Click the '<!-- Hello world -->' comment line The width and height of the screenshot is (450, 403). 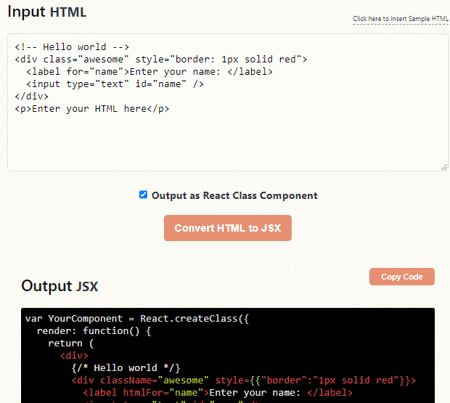(x=72, y=47)
